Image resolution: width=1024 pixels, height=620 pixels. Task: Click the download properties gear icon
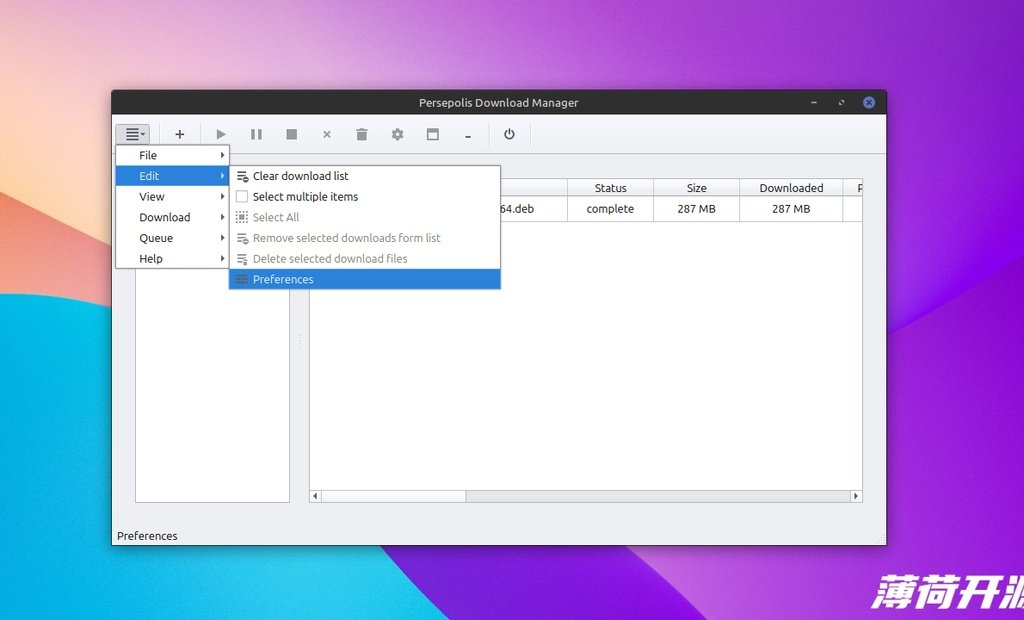[x=397, y=135]
